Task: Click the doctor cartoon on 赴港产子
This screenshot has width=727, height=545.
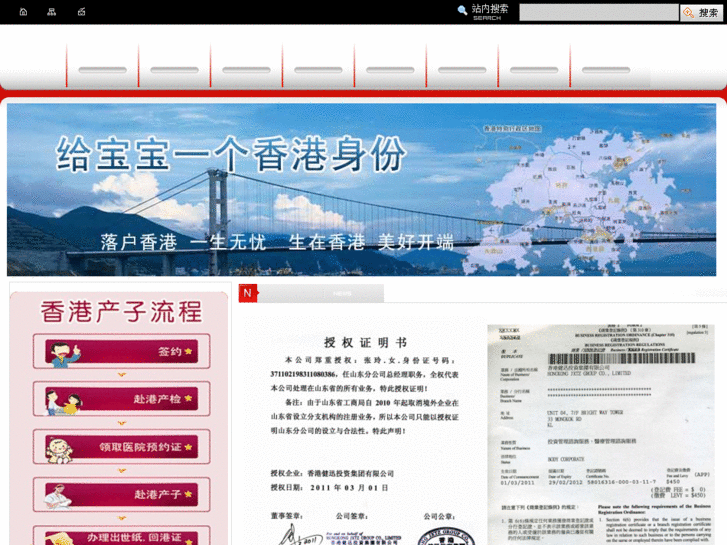Action: pyautogui.click(x=58, y=497)
